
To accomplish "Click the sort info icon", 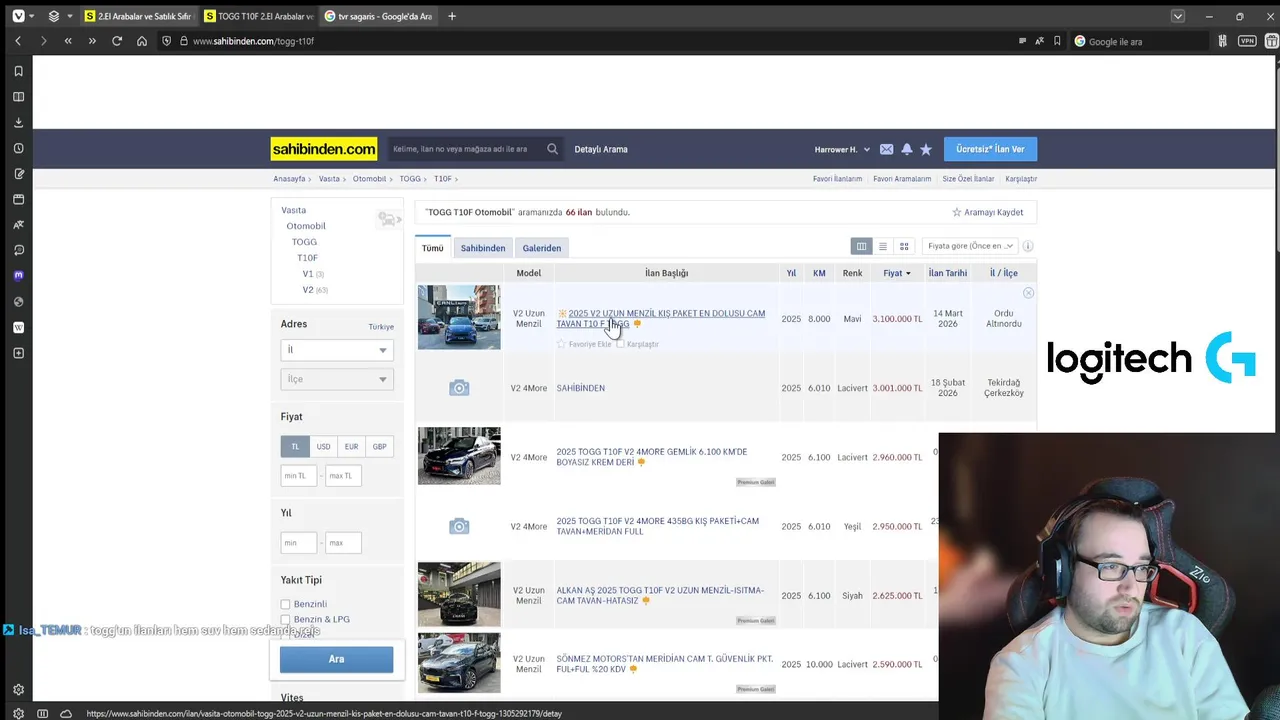I will [1028, 246].
